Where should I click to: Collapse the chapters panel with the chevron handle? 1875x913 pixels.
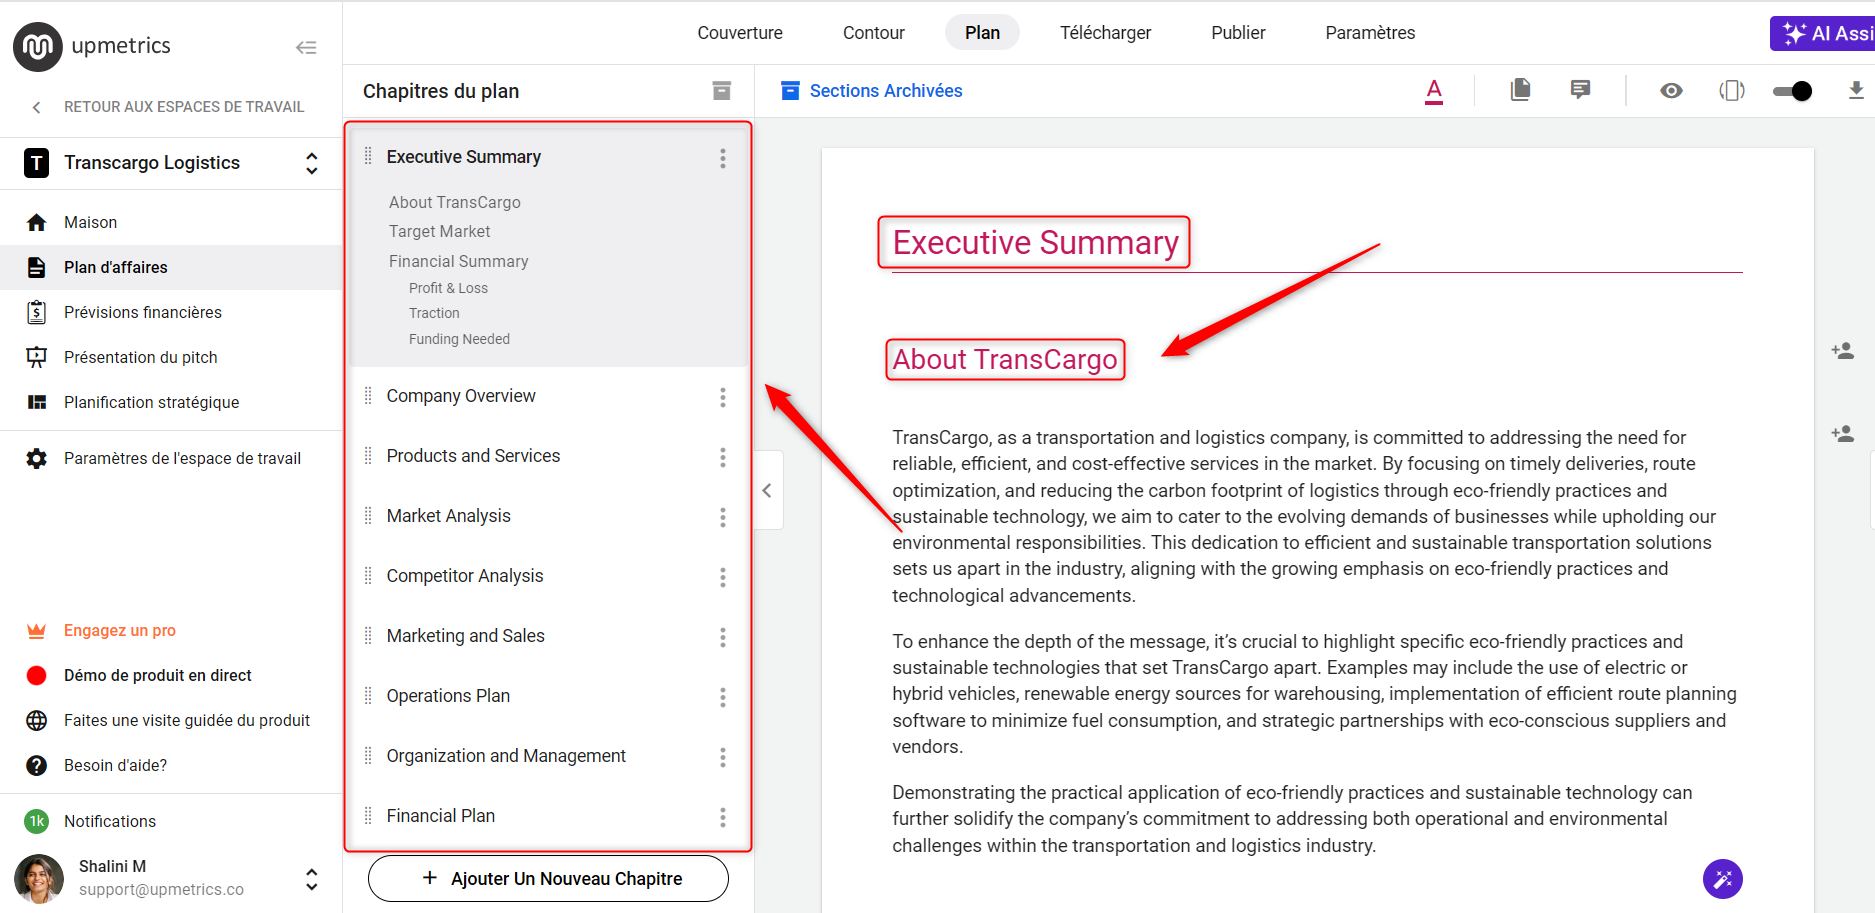pos(768,490)
